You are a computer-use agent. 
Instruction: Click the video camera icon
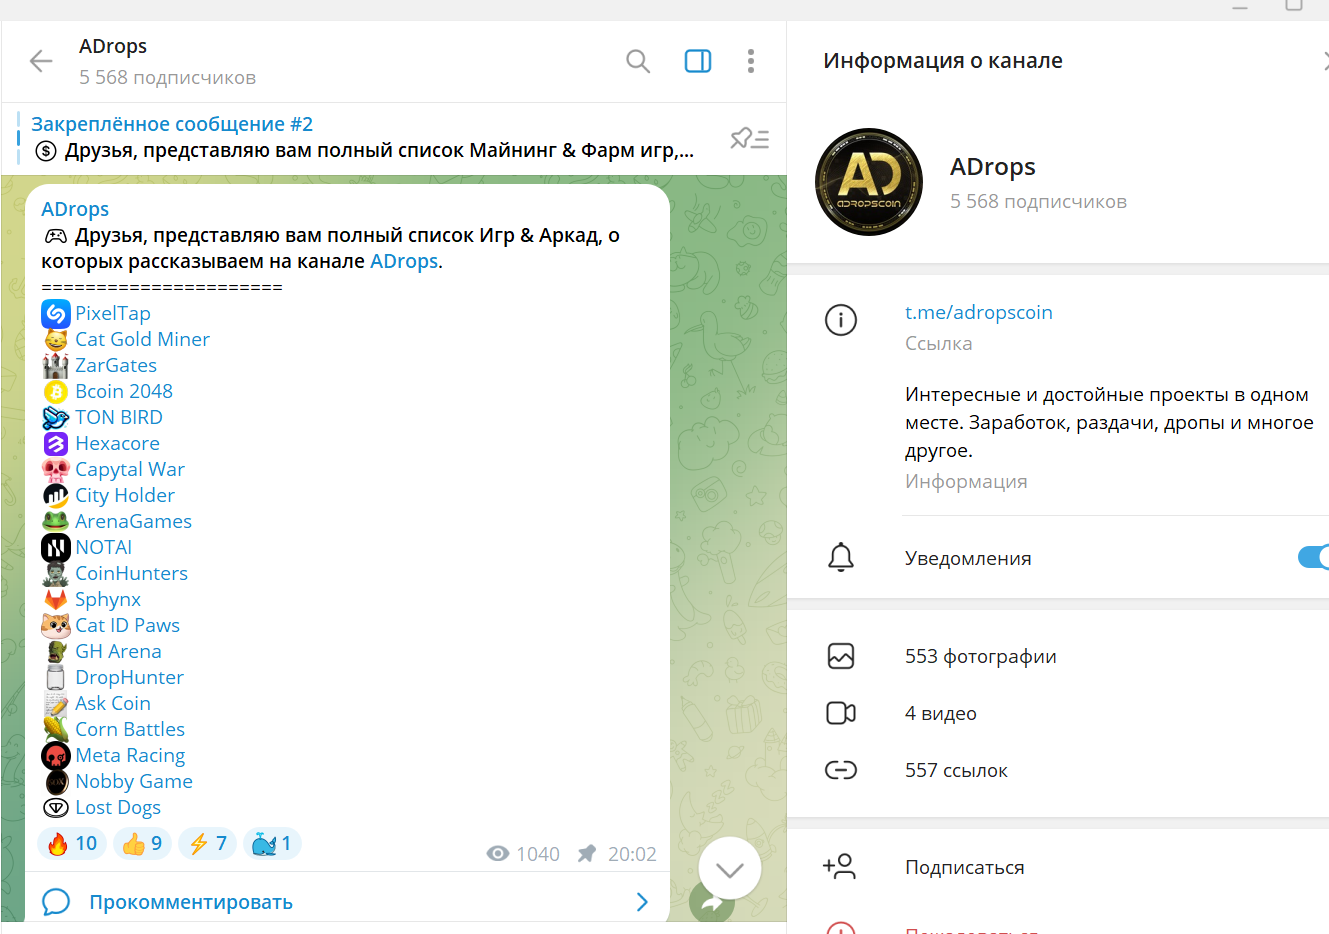841,713
